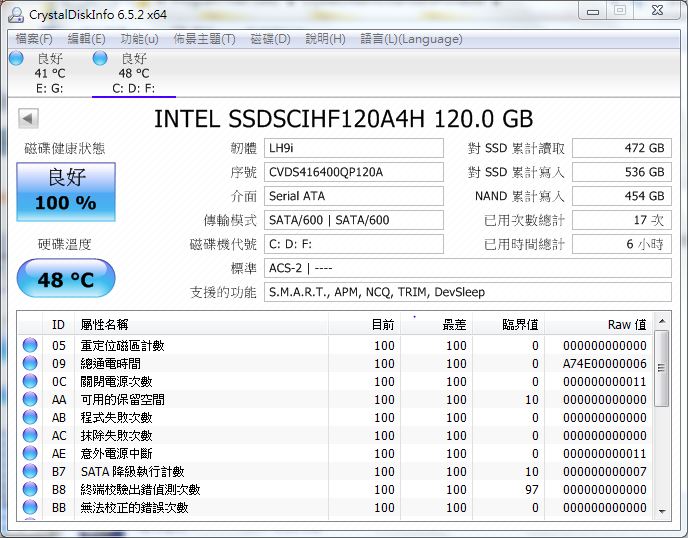688x538 pixels.
Task: Click the transfer mode field SATA/600 | SATA/600
Action: tap(354, 220)
